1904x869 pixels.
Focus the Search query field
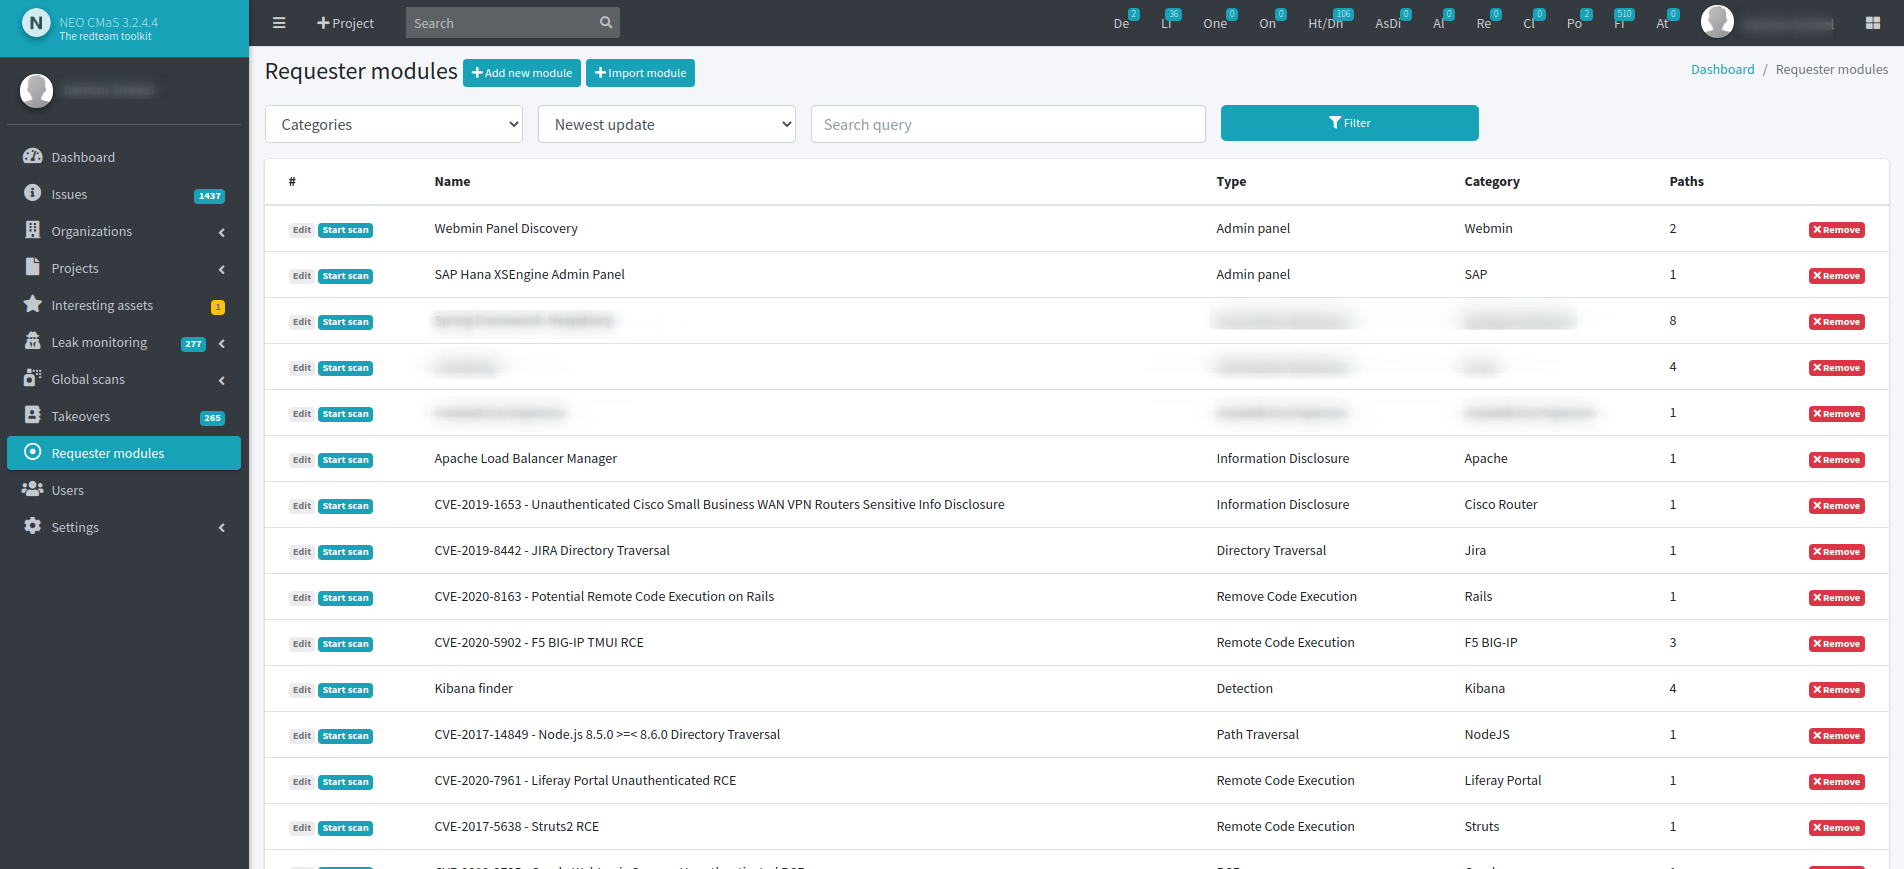(x=1008, y=124)
